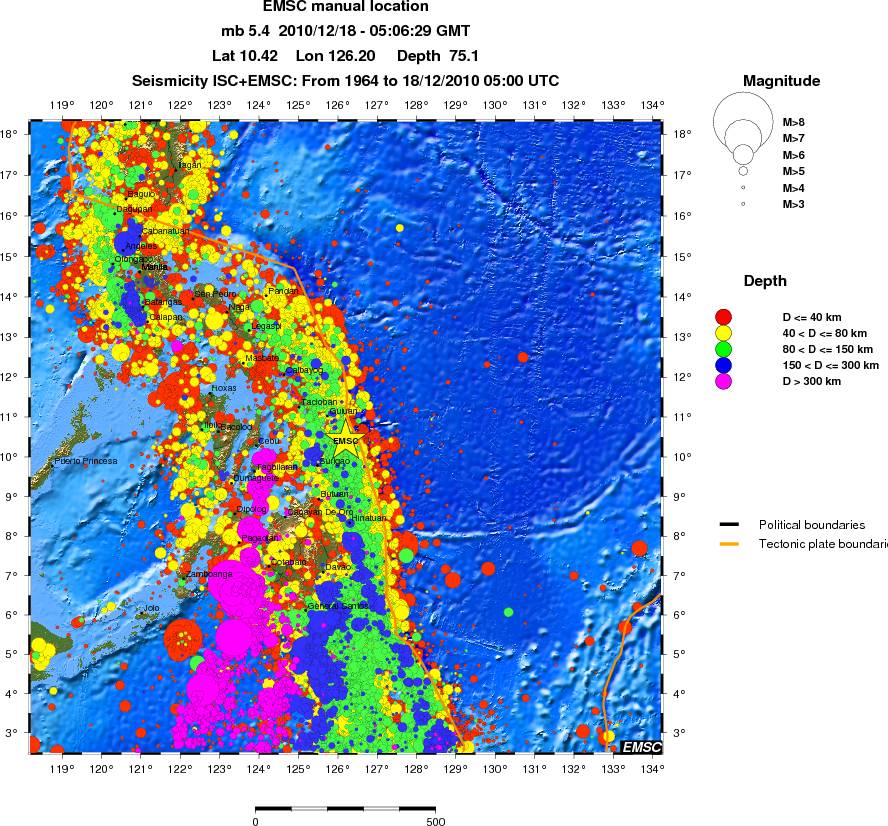Click the Dagupan city label

[134, 209]
